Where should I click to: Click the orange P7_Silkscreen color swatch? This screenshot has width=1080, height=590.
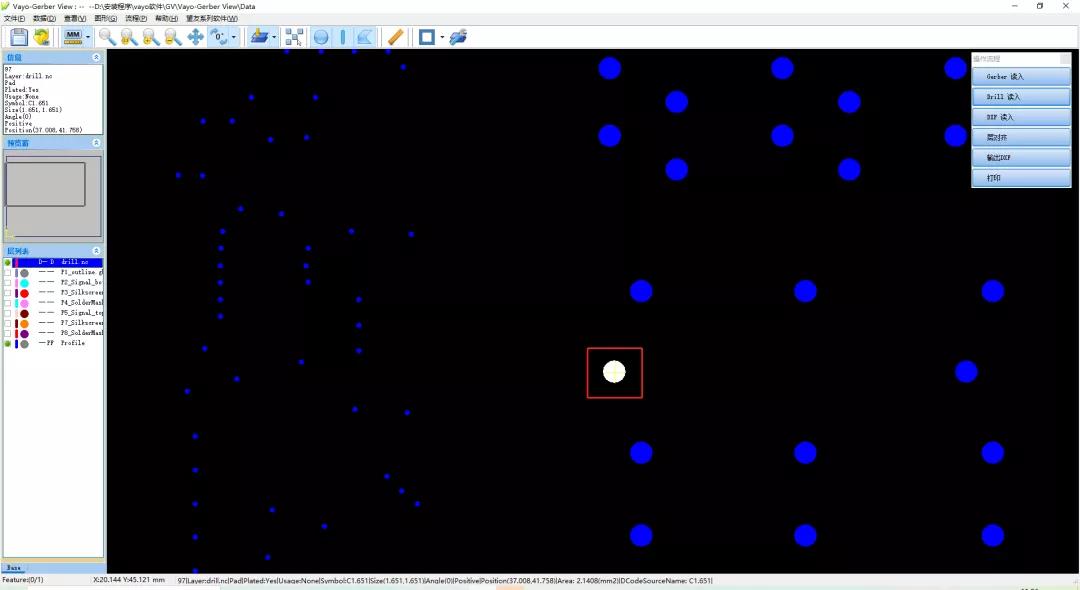[24, 324]
